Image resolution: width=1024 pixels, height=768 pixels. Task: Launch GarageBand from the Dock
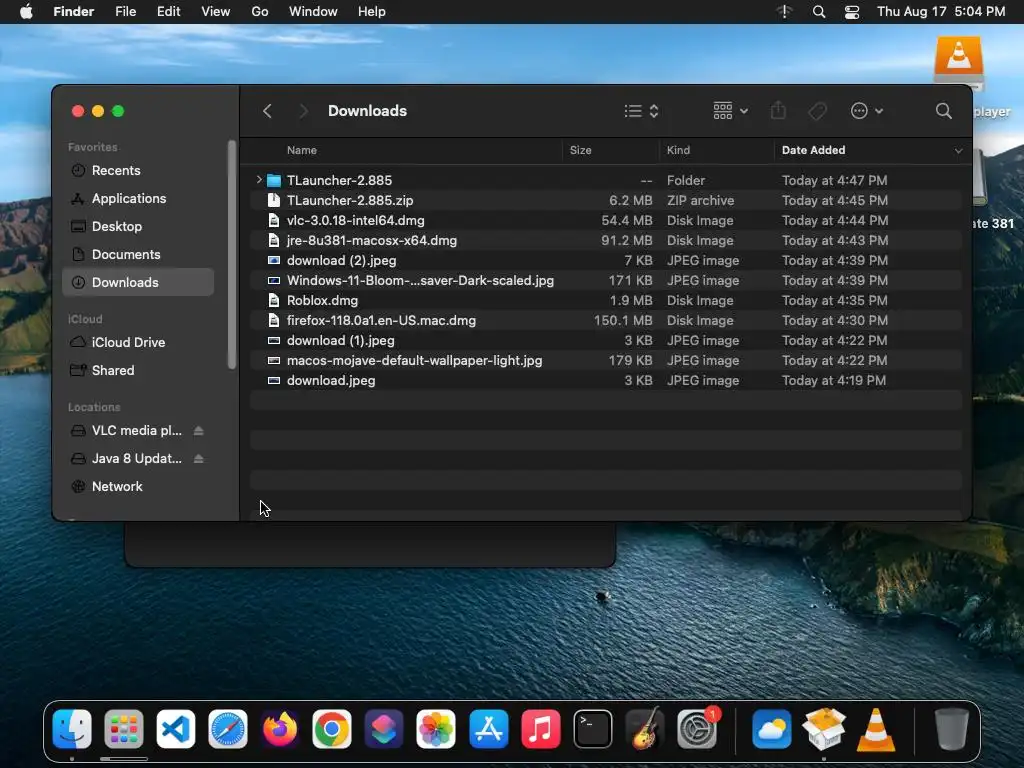click(x=645, y=729)
